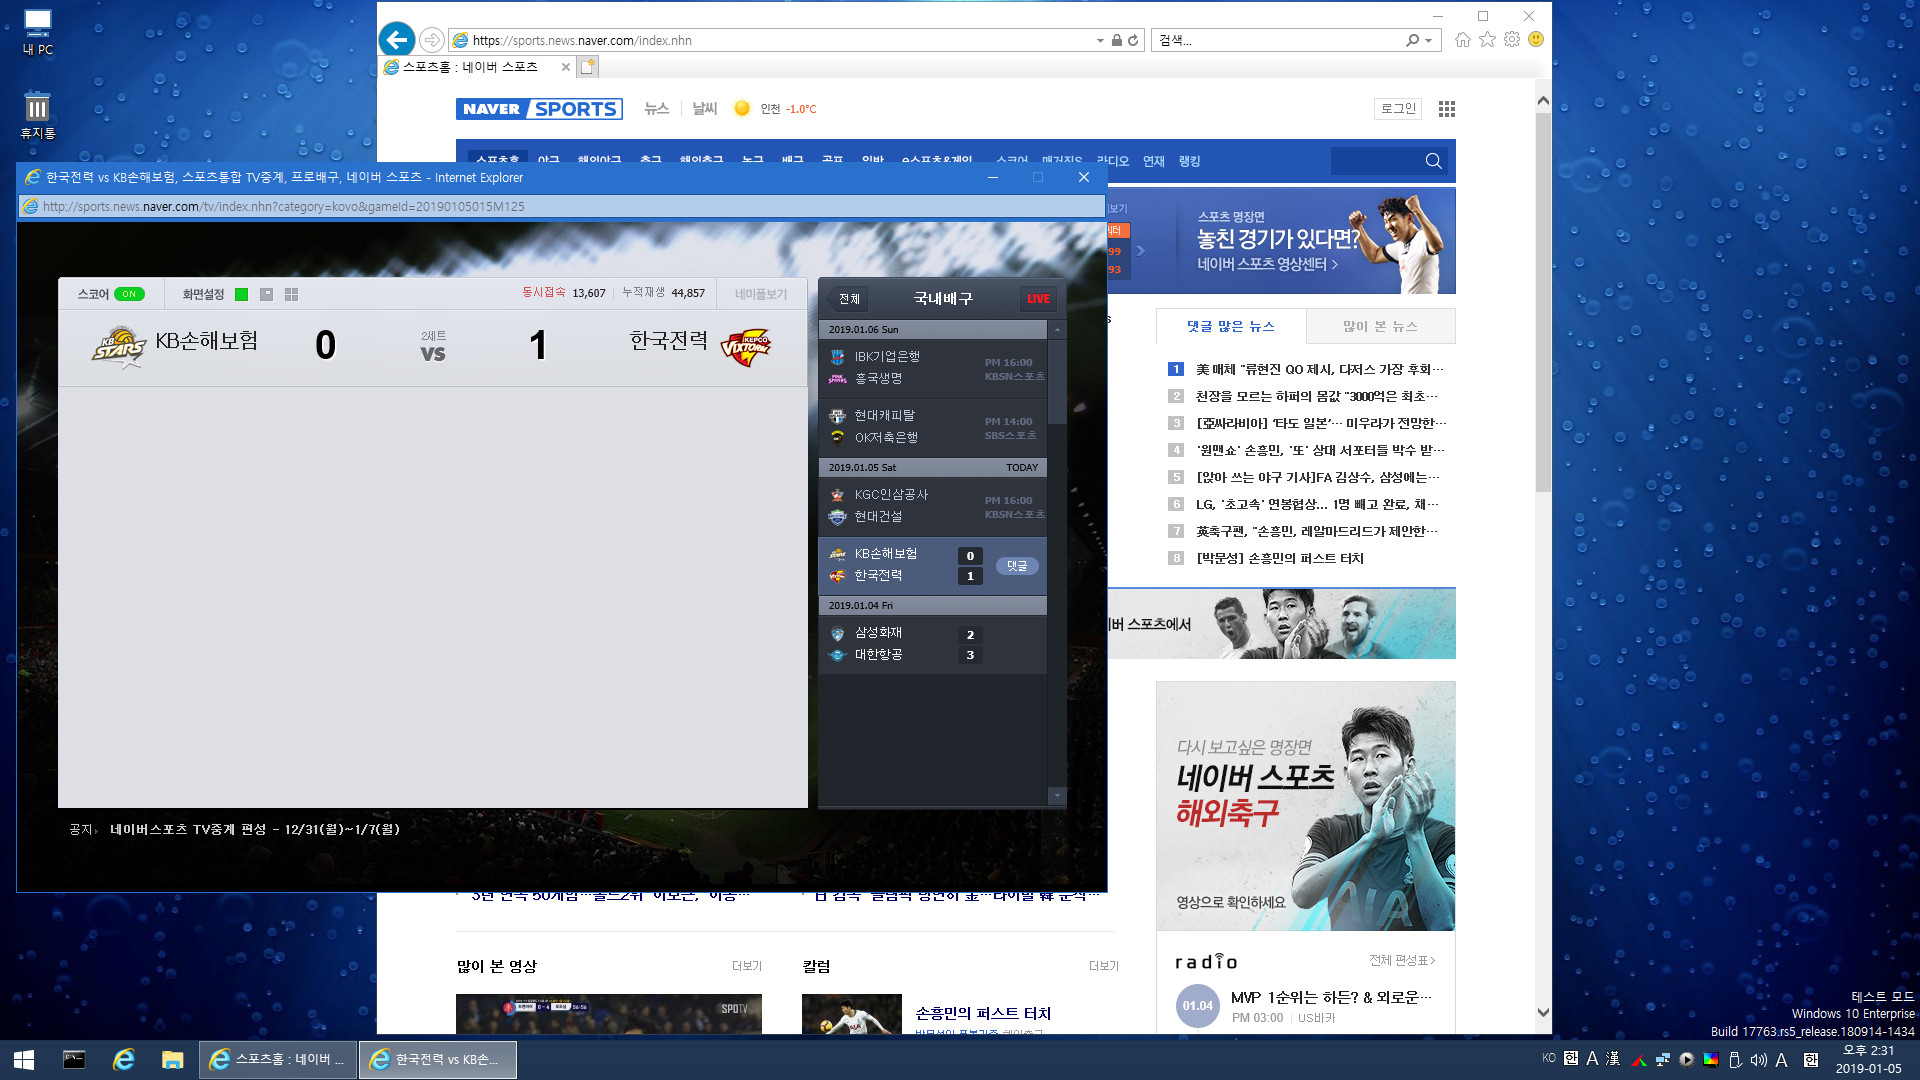
Task: Click the volume speaker tray icon
Action: click(x=1758, y=1060)
